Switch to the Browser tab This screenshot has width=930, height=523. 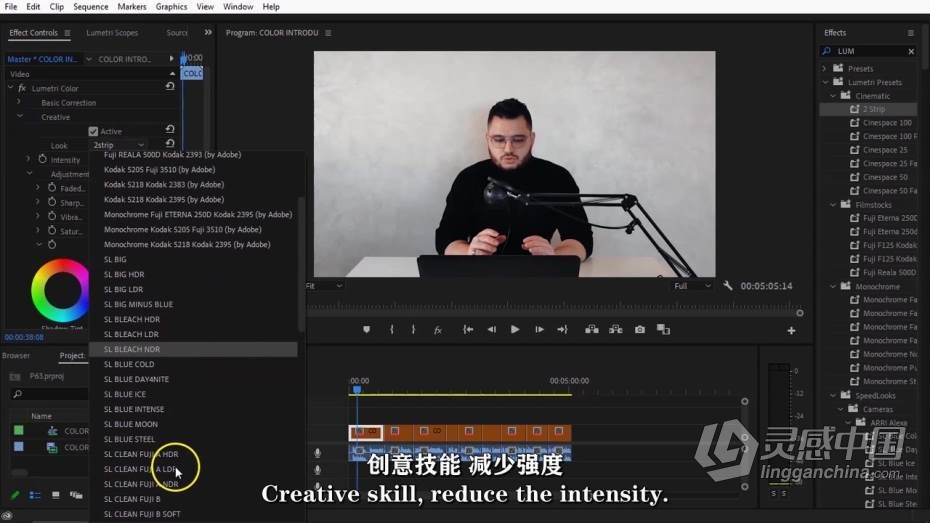point(16,355)
